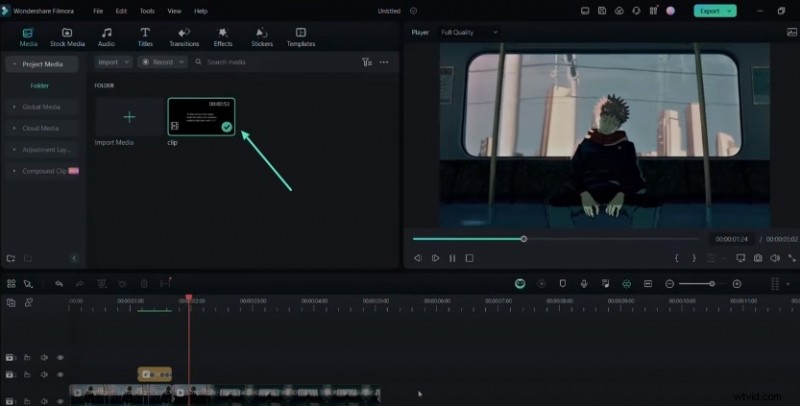Set the mark in point
This screenshot has height=406, width=800.
(x=677, y=258)
